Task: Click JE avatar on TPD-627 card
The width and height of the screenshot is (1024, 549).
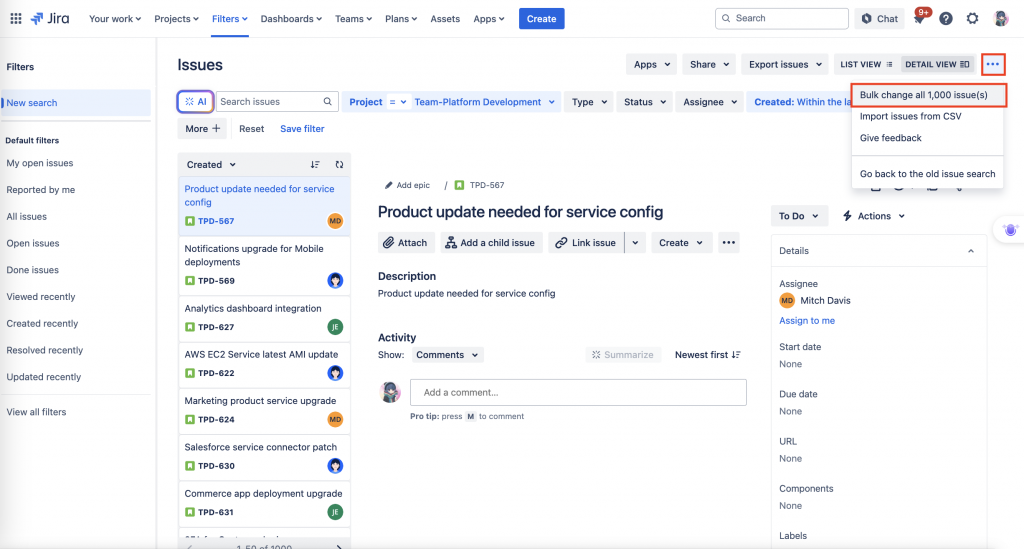Action: pyautogui.click(x=335, y=326)
